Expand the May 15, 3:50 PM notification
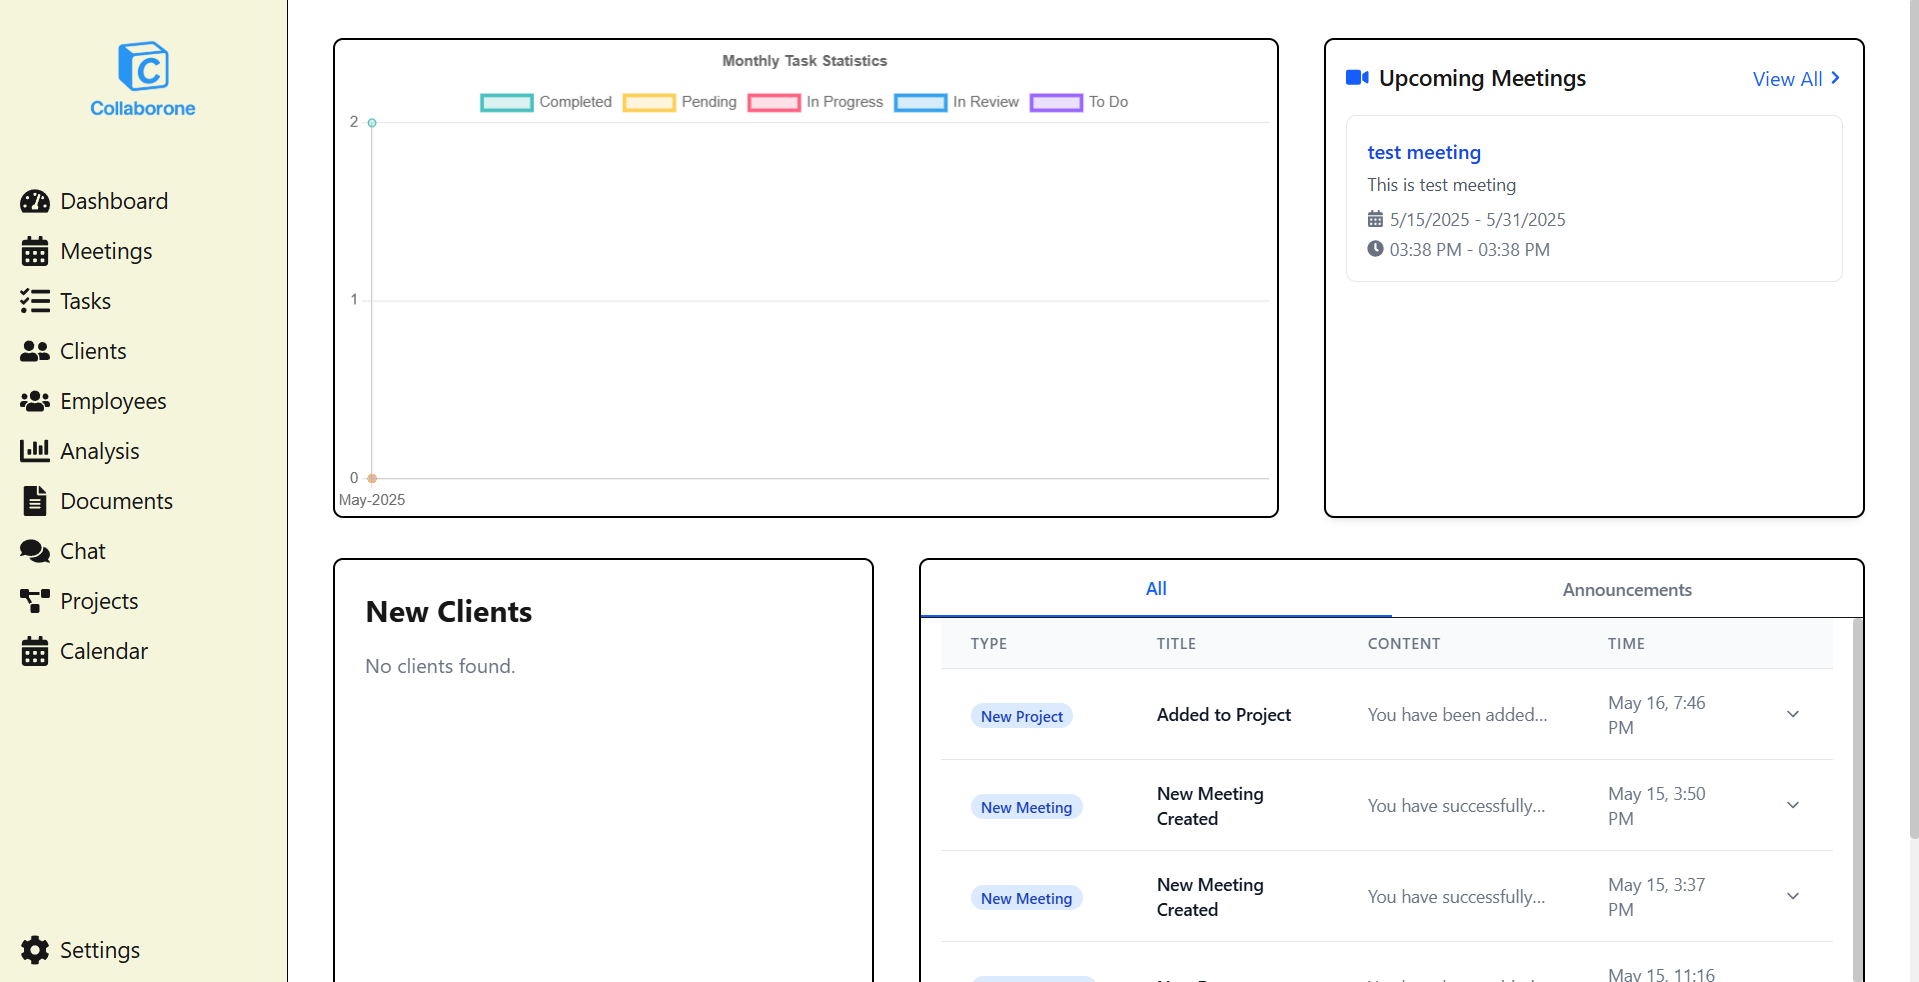Viewport: 1919px width, 982px height. [1793, 805]
